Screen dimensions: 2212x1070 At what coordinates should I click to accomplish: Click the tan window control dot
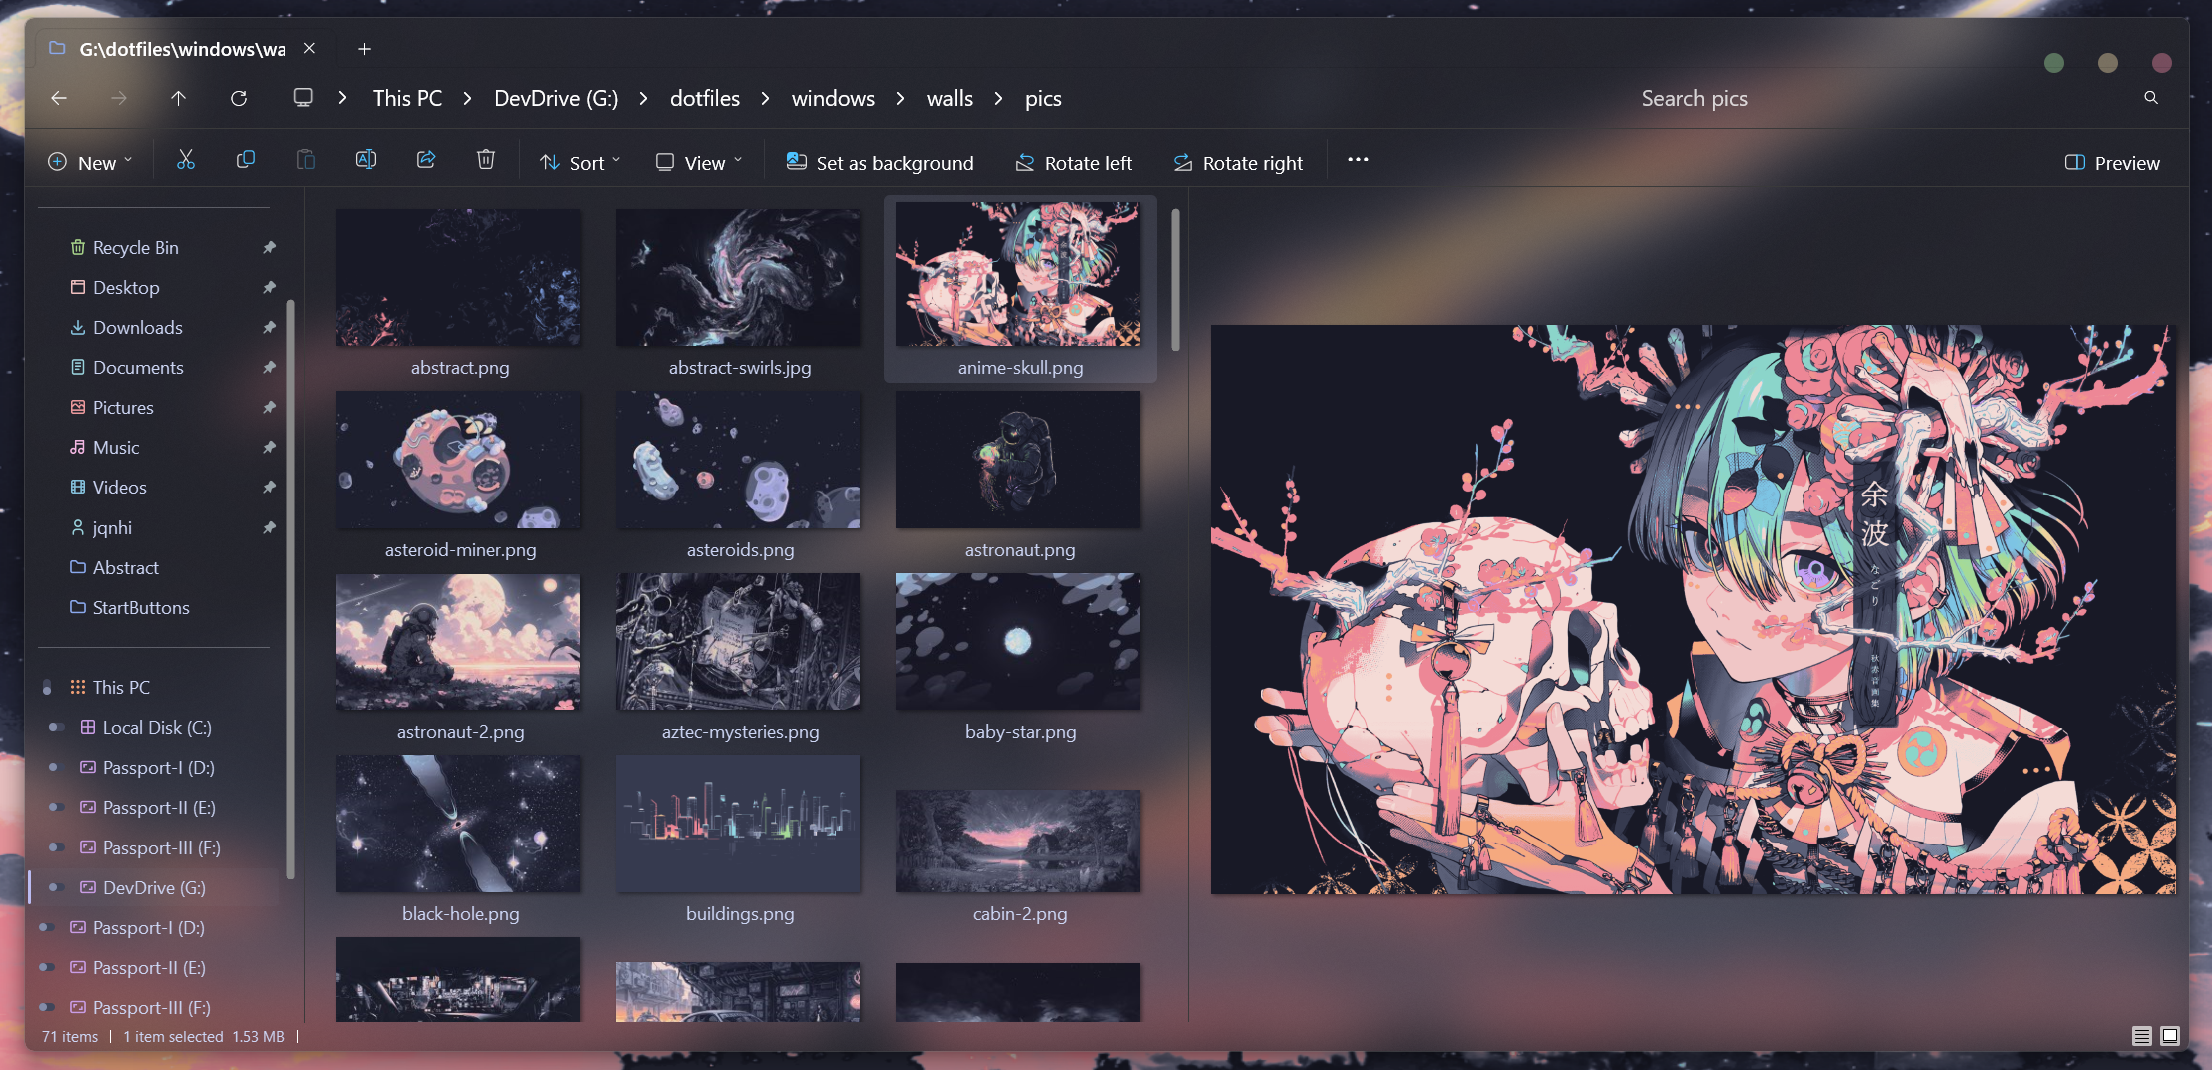[x=2108, y=63]
